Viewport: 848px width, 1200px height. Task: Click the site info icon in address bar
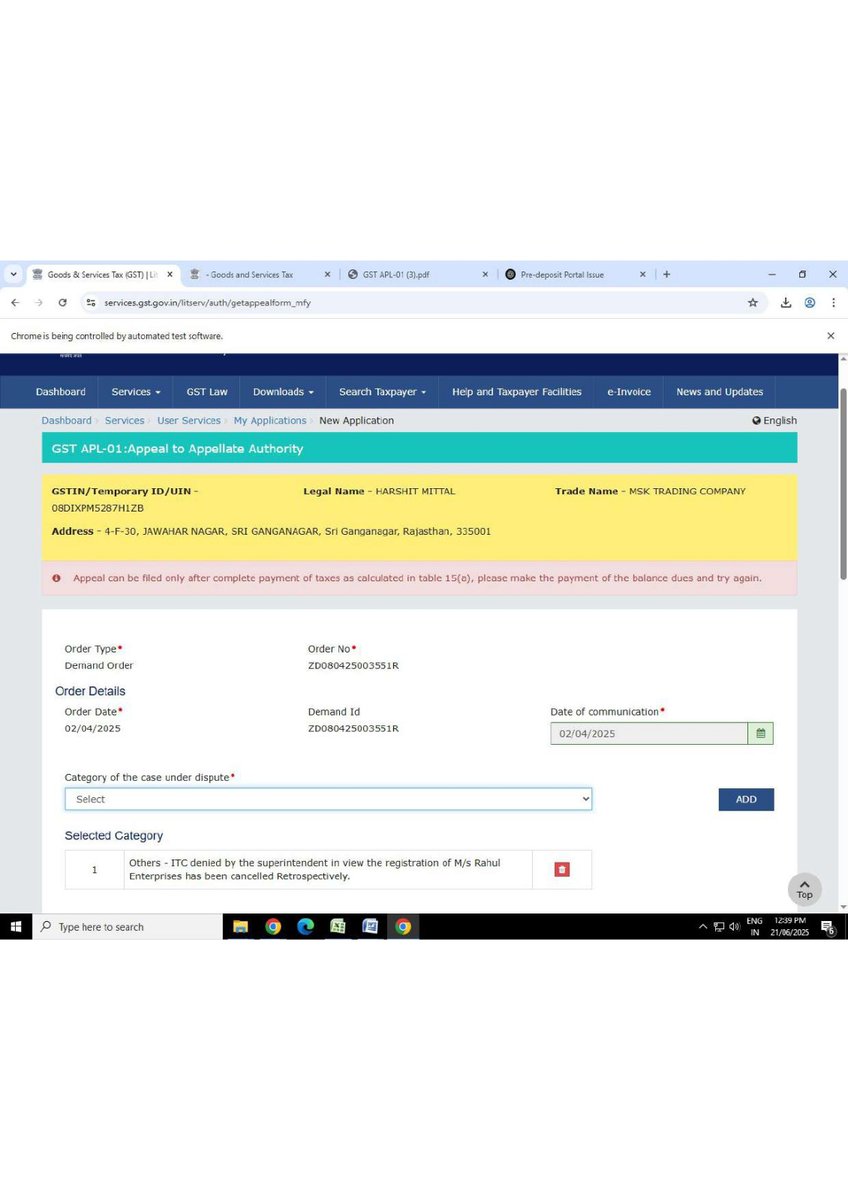(x=90, y=302)
